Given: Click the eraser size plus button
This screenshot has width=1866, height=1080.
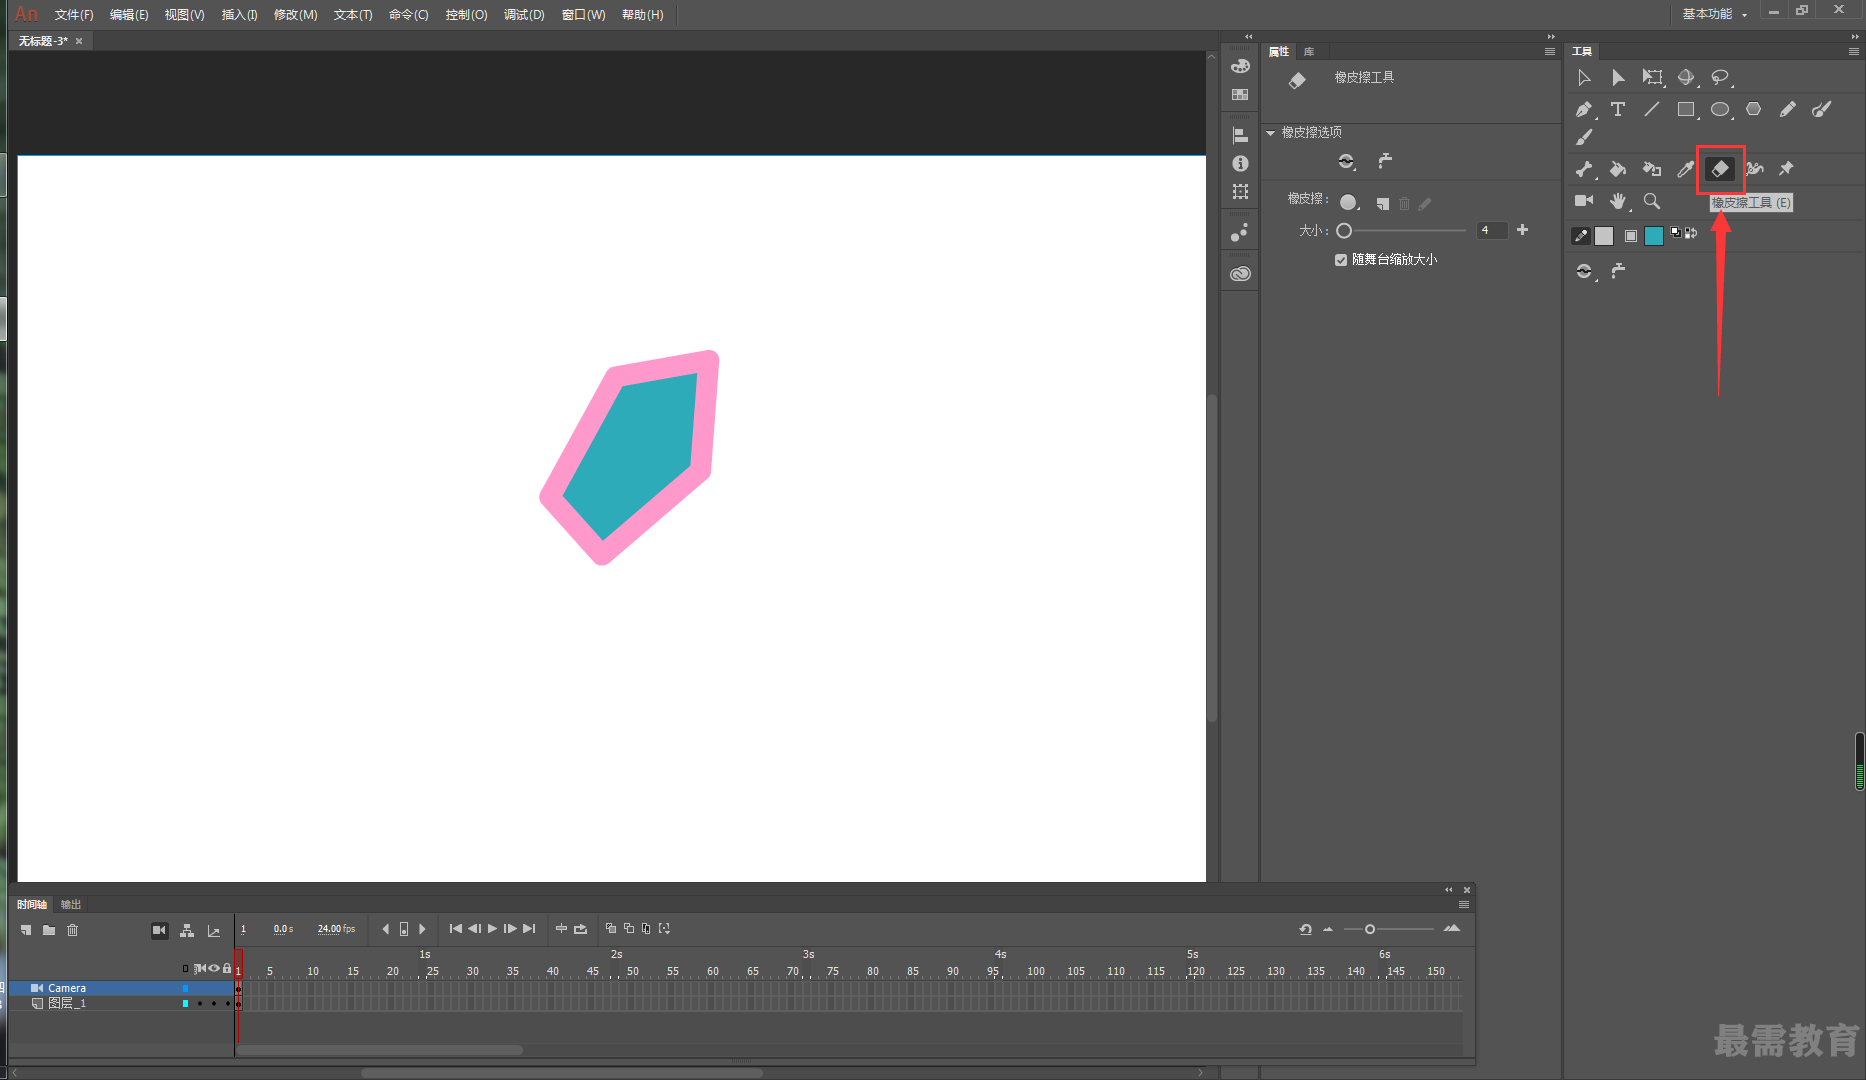Looking at the screenshot, I should [x=1522, y=230].
